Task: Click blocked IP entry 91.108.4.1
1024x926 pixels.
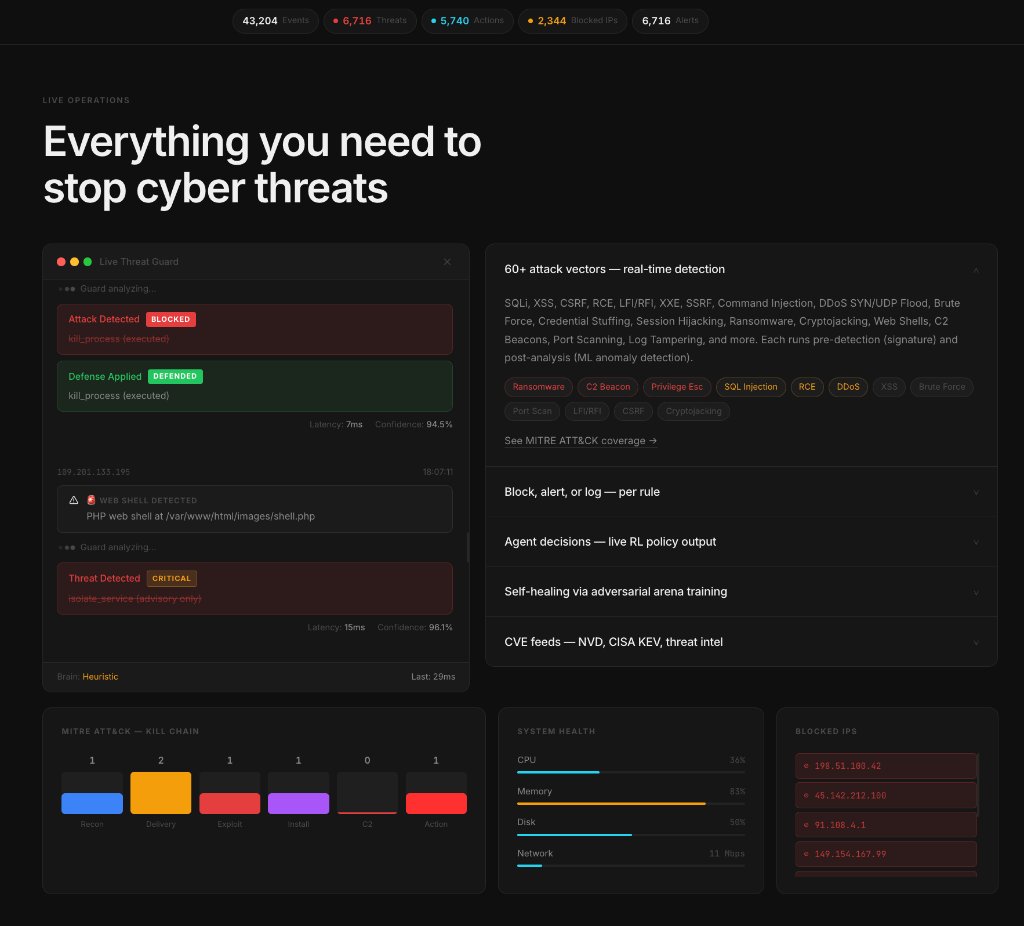Action: pos(886,825)
